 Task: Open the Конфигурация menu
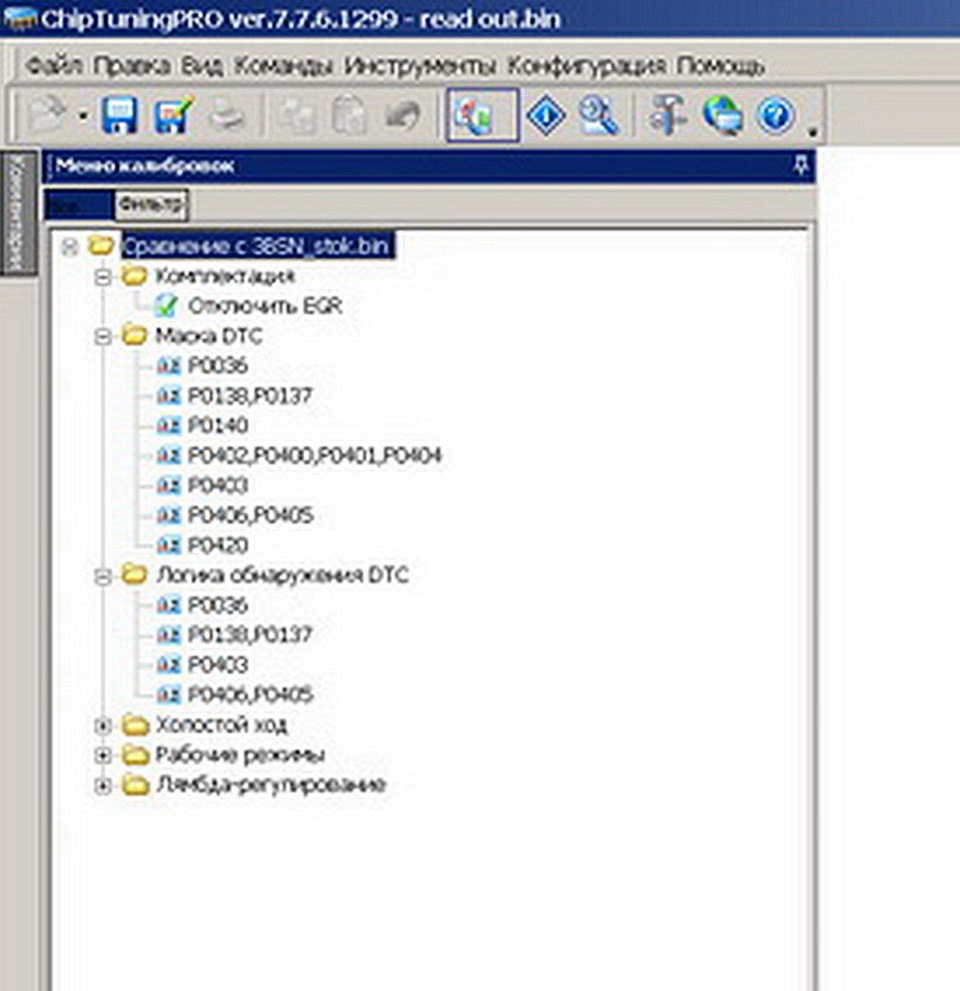click(x=586, y=66)
